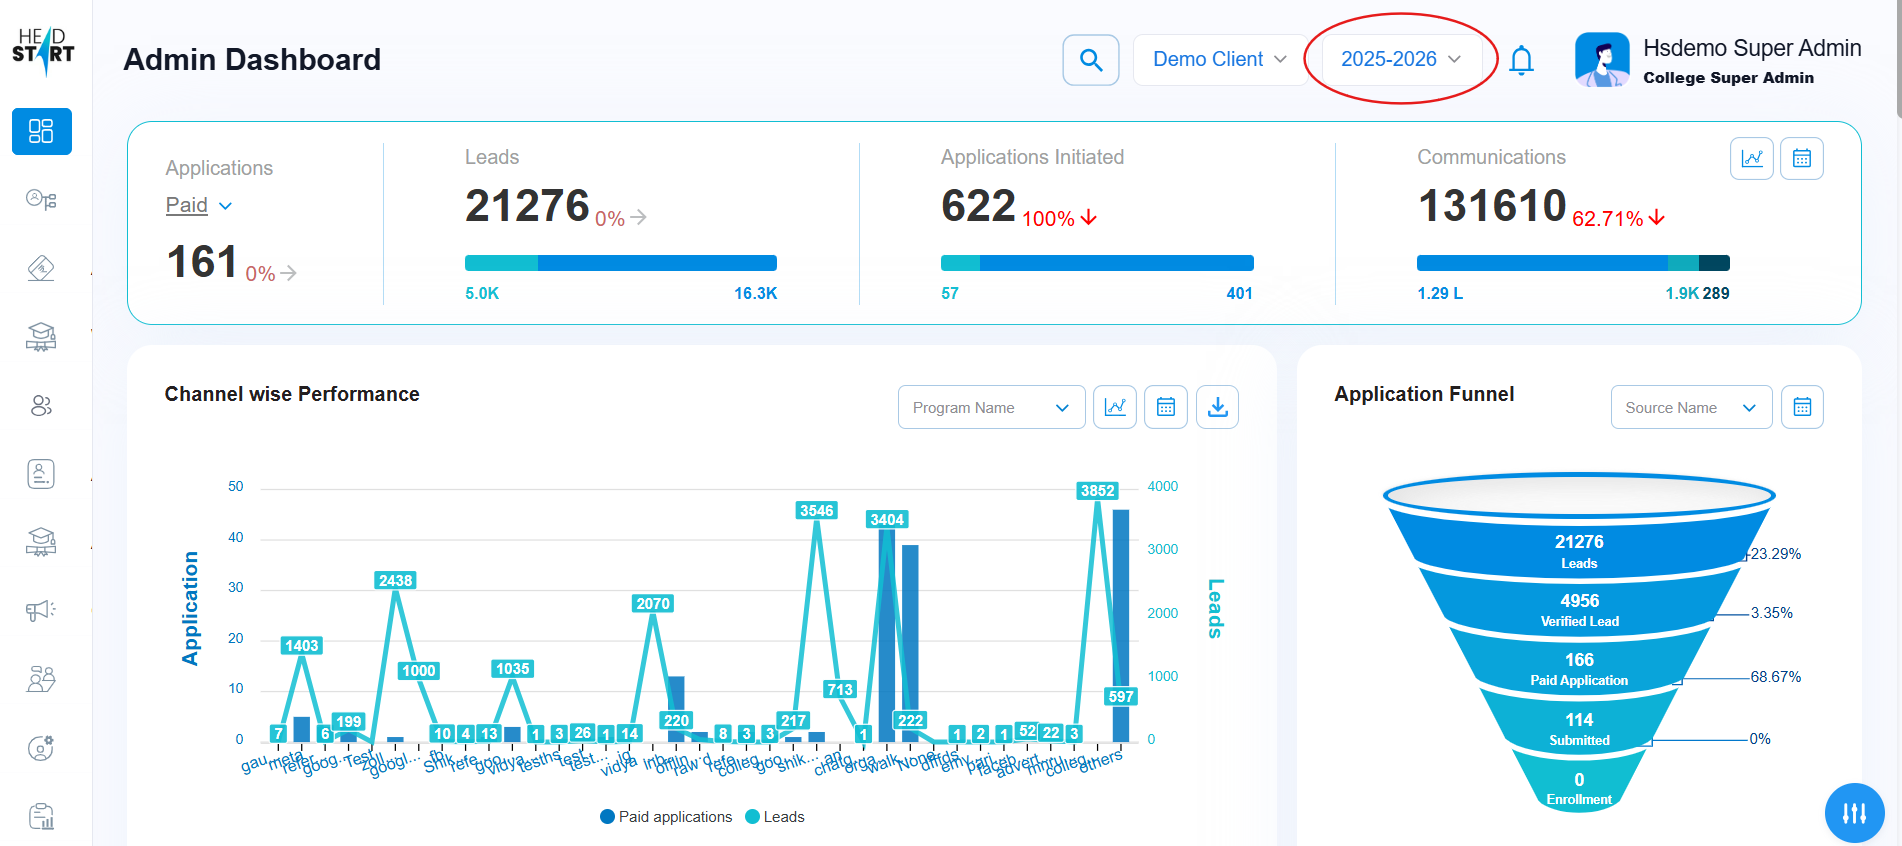Click trend chart icon in stats card

(1751, 159)
